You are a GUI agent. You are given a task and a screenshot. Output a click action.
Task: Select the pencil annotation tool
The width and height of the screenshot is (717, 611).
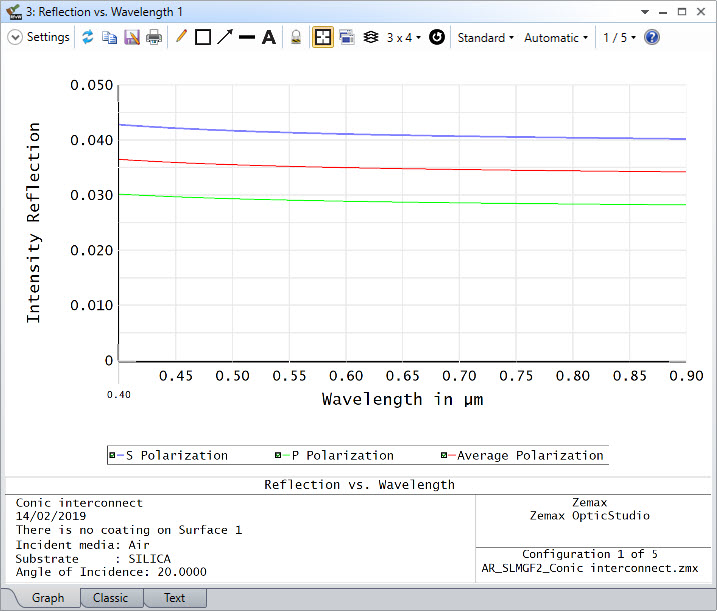tap(181, 37)
